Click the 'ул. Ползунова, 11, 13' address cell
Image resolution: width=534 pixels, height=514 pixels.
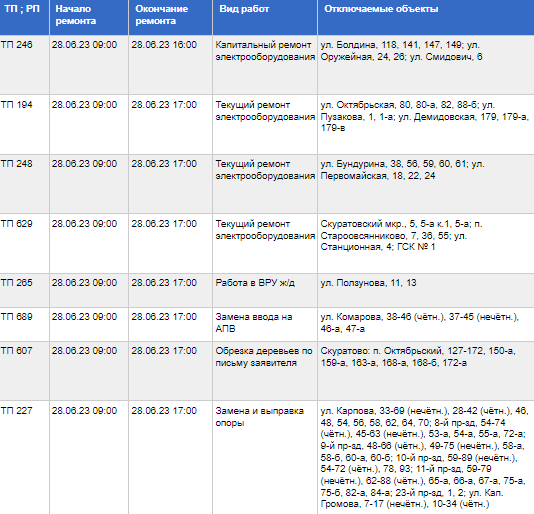click(x=426, y=291)
